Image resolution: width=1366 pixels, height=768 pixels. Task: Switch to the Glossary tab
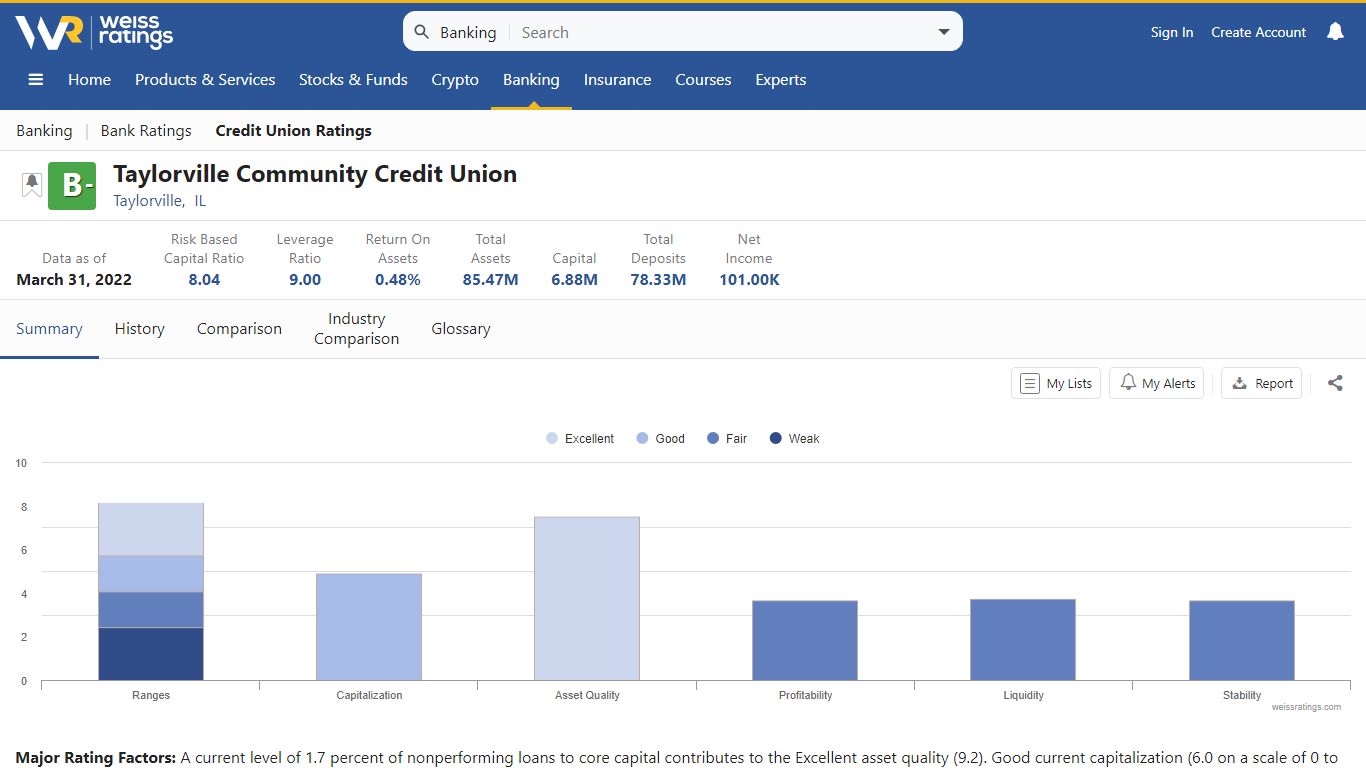pos(461,329)
